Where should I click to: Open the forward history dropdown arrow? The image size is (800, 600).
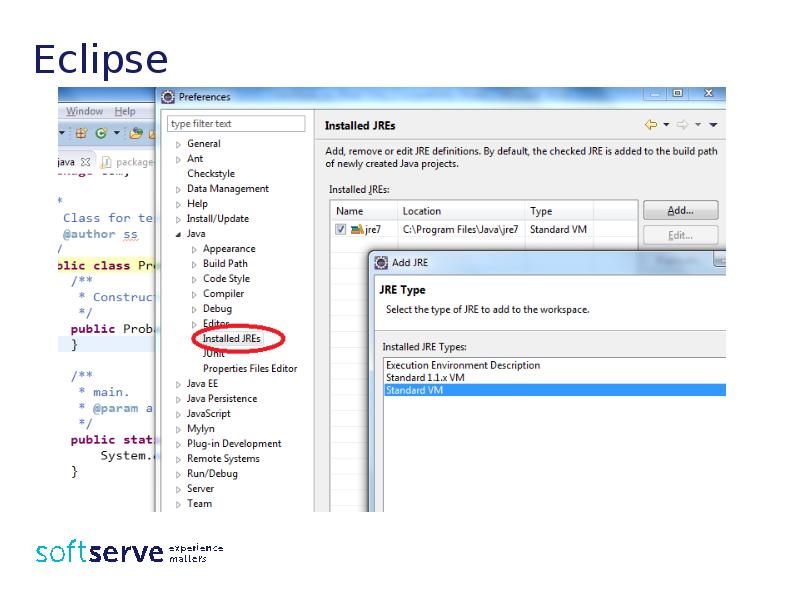(x=698, y=124)
